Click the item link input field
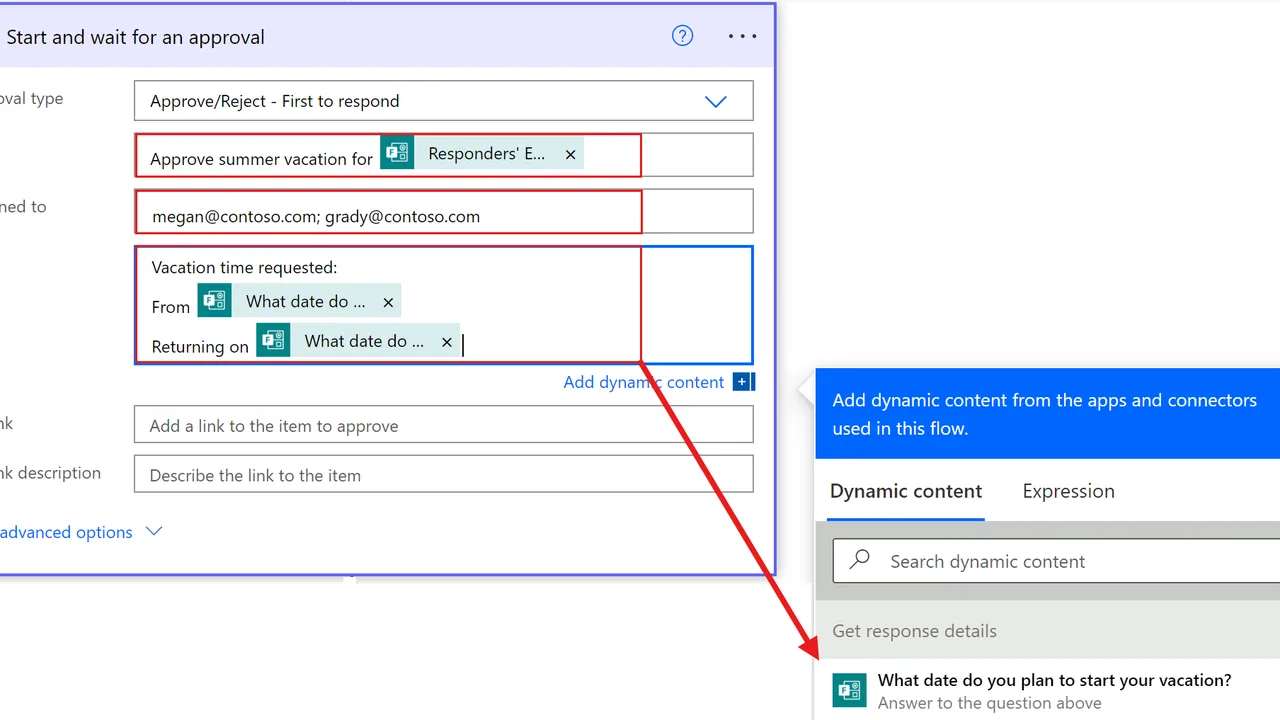 pyautogui.click(x=444, y=425)
